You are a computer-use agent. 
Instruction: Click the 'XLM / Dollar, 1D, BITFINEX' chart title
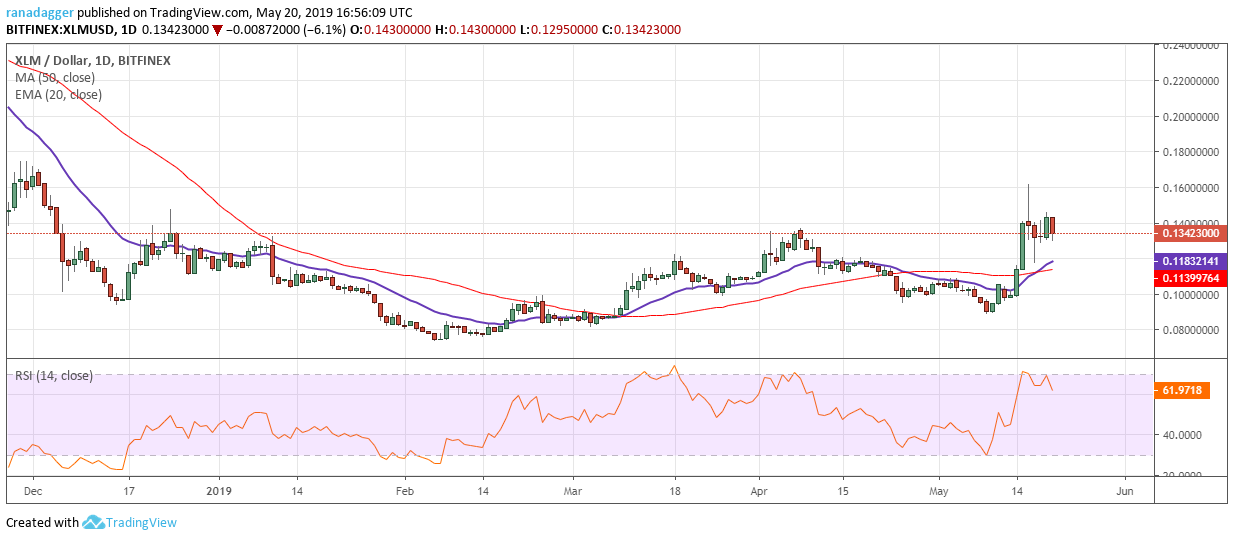(x=93, y=60)
